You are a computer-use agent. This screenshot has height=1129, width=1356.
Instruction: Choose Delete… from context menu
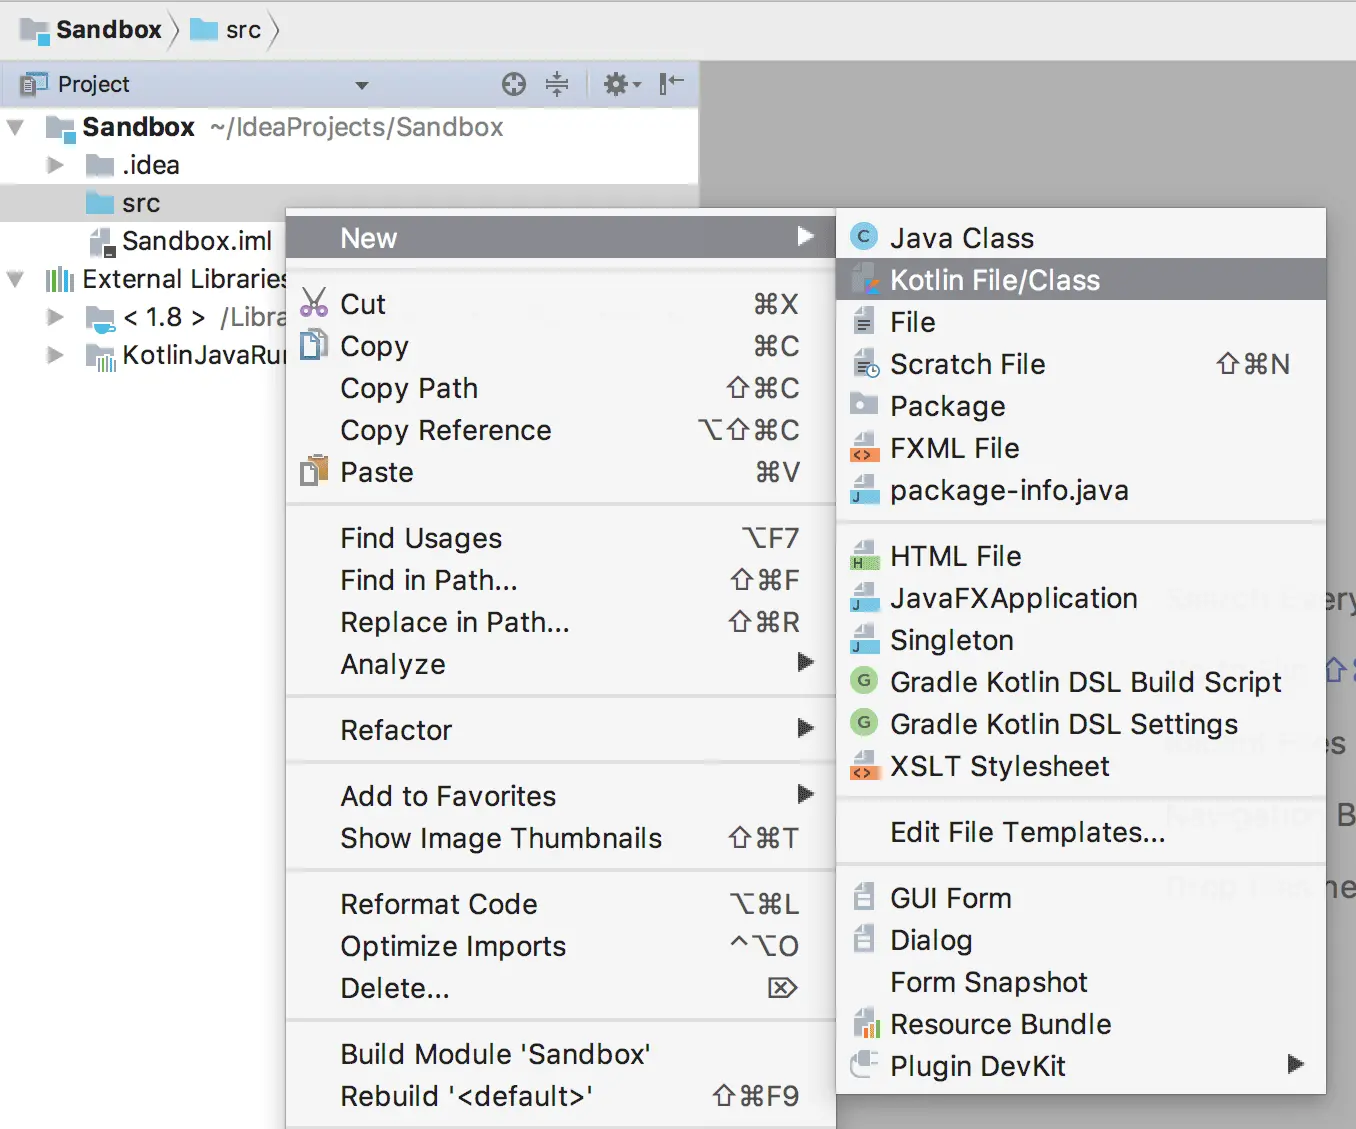(561, 988)
